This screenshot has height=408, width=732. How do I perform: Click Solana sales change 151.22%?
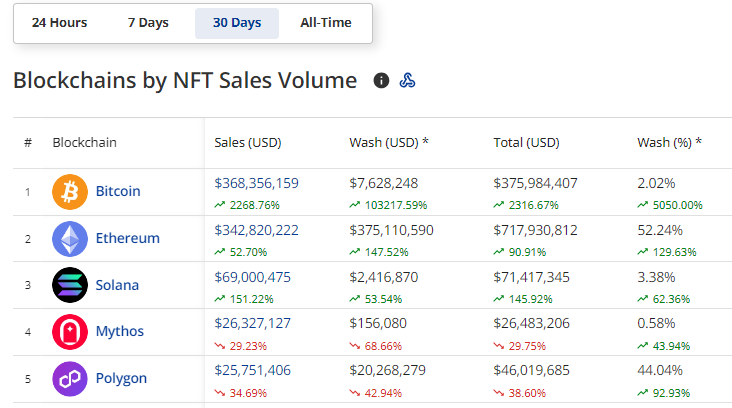point(252,299)
